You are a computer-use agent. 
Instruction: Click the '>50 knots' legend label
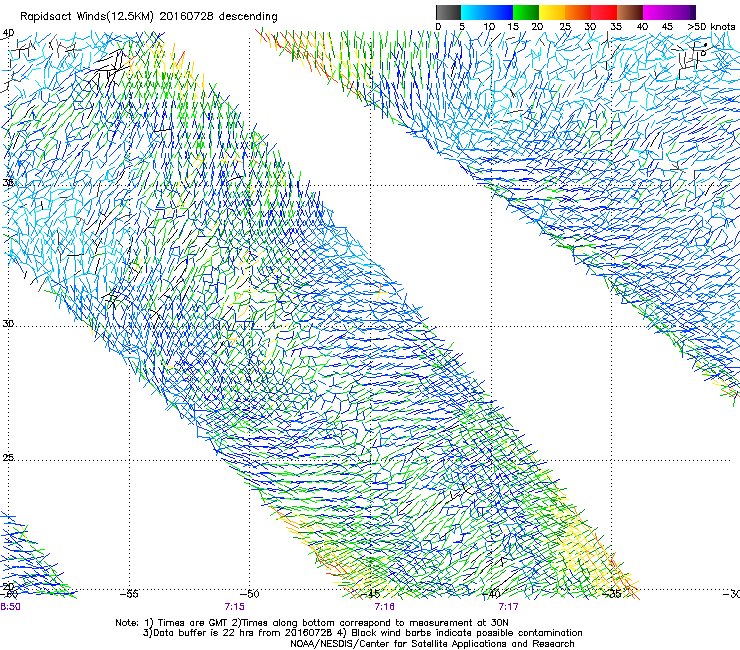click(711, 26)
